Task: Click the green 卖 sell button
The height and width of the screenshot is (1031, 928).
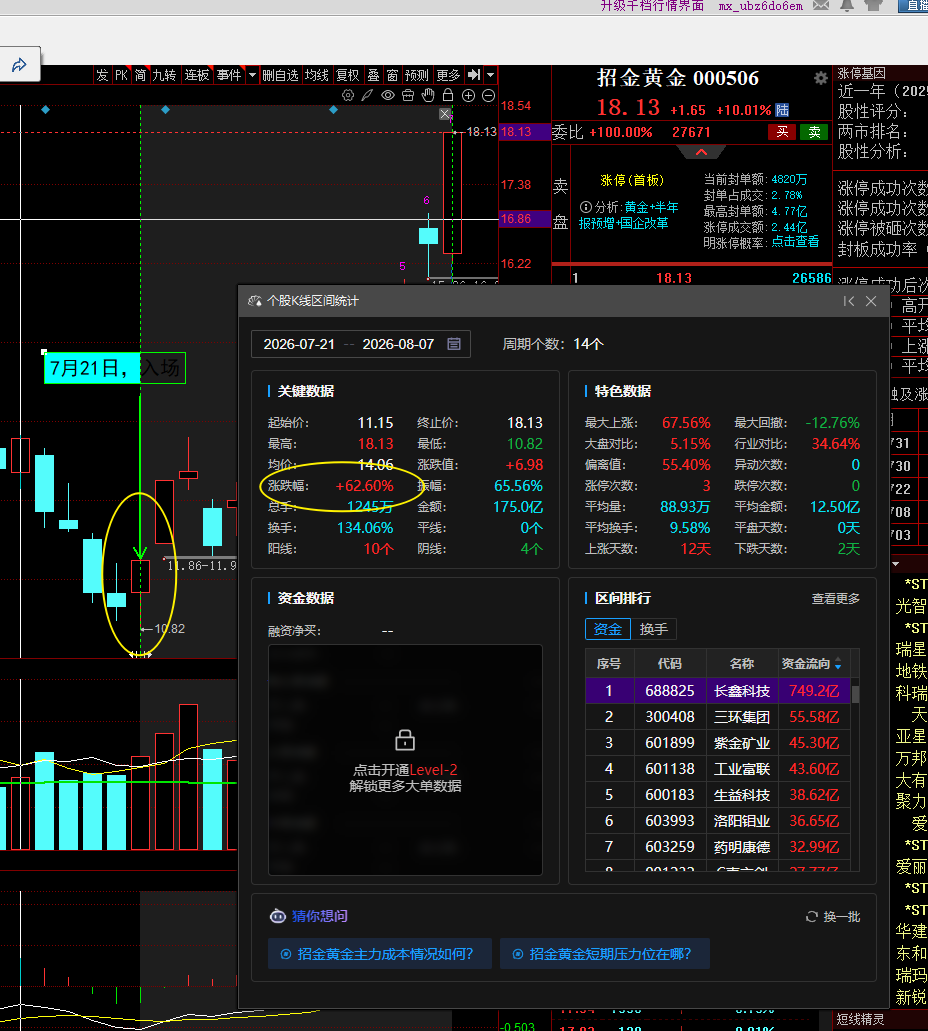Action: click(x=814, y=132)
